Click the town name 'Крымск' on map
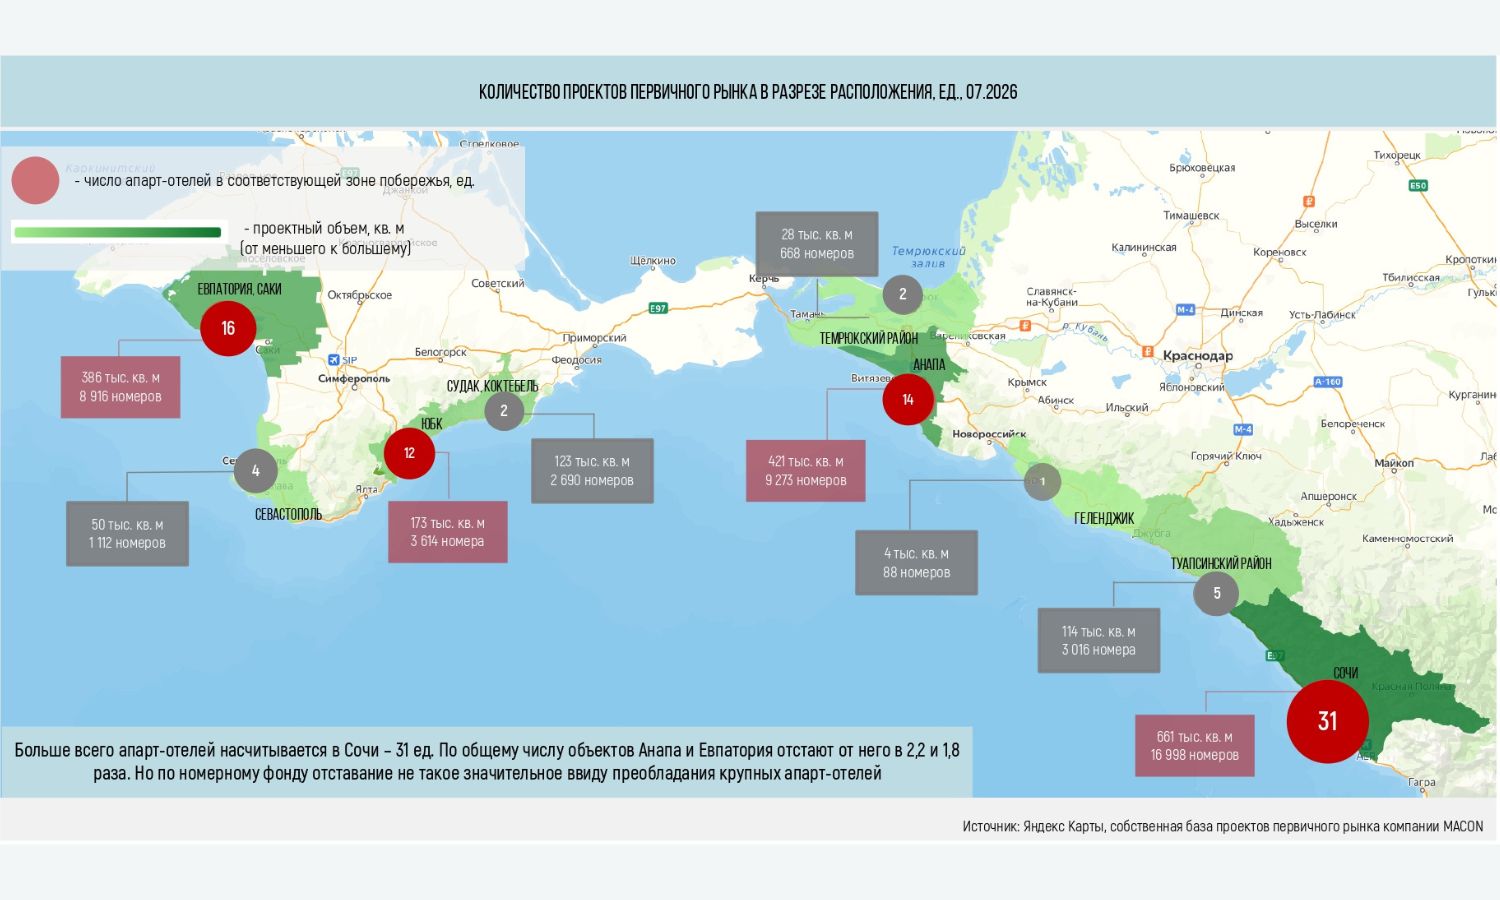The height and width of the screenshot is (900, 1500). 1027,383
